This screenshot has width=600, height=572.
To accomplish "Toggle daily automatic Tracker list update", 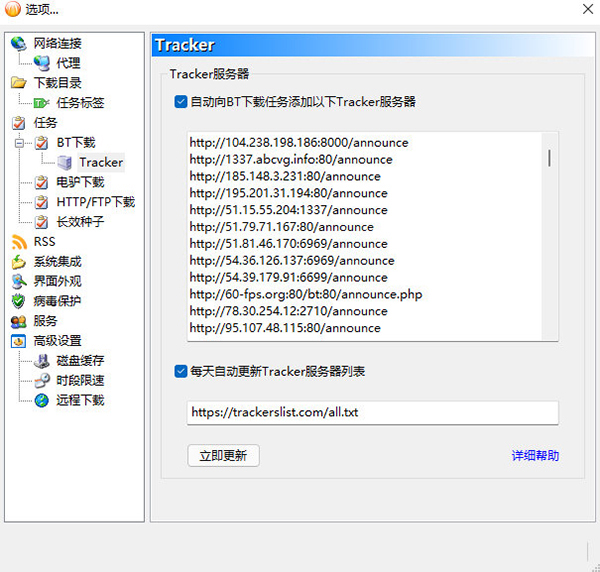I will 181,372.
